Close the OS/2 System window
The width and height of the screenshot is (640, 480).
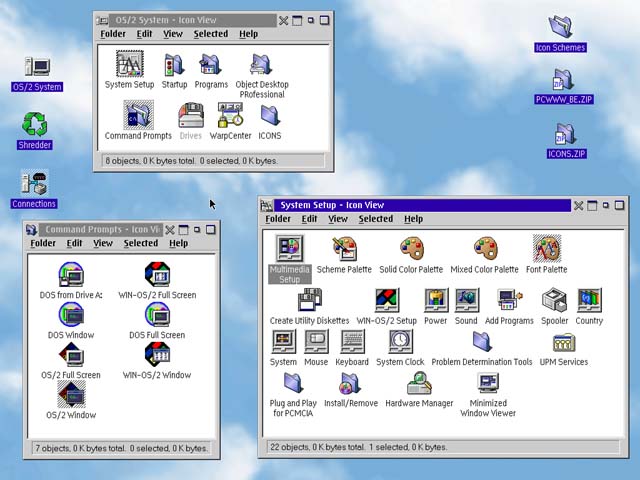click(284, 20)
